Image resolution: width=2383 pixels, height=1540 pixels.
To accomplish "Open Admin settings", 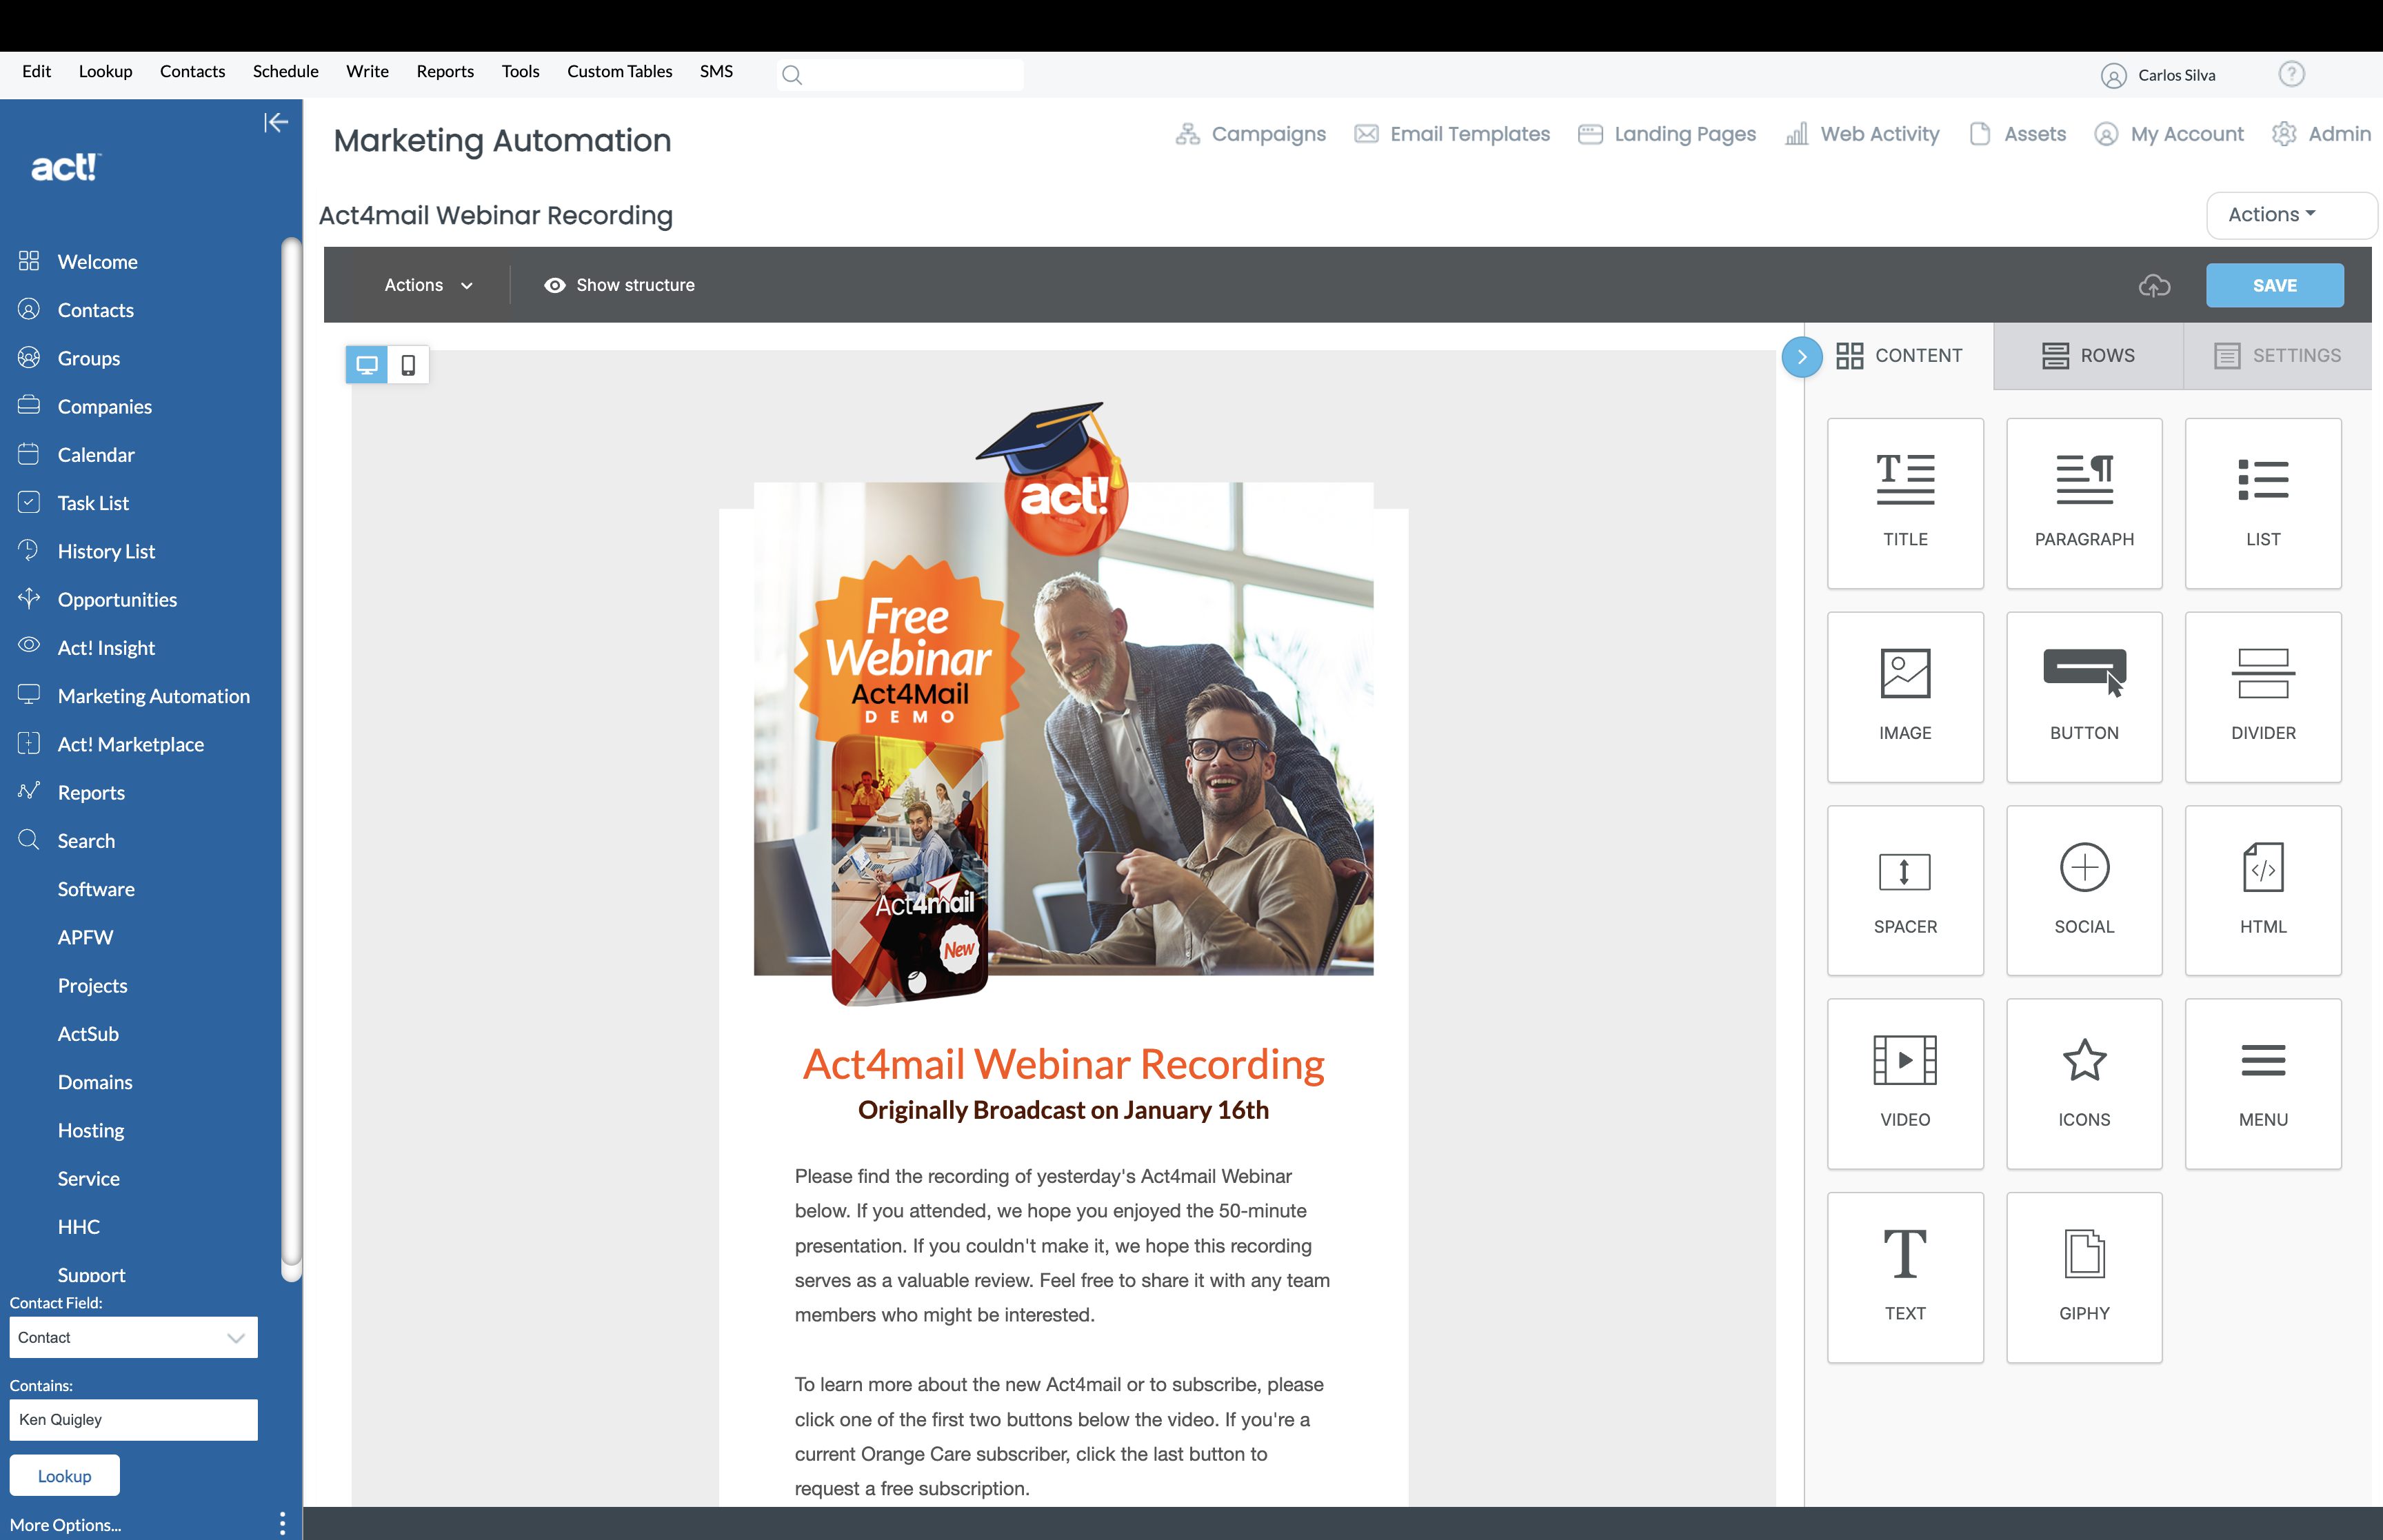I will [2320, 134].
